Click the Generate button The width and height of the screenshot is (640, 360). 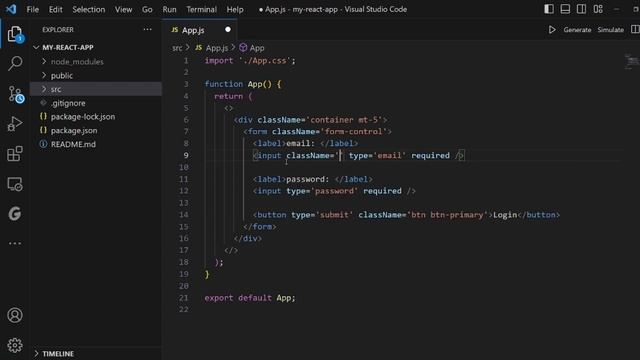pyautogui.click(x=577, y=30)
